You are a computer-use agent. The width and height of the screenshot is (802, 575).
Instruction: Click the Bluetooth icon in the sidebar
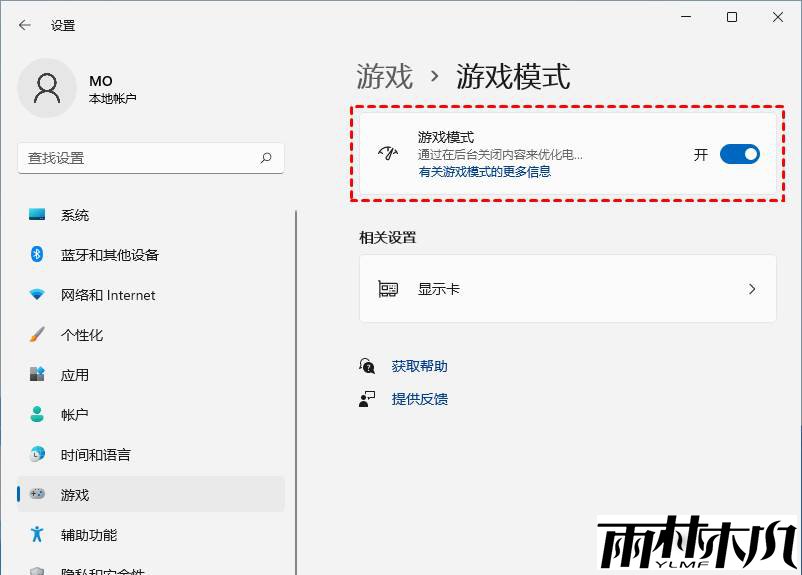pos(37,255)
